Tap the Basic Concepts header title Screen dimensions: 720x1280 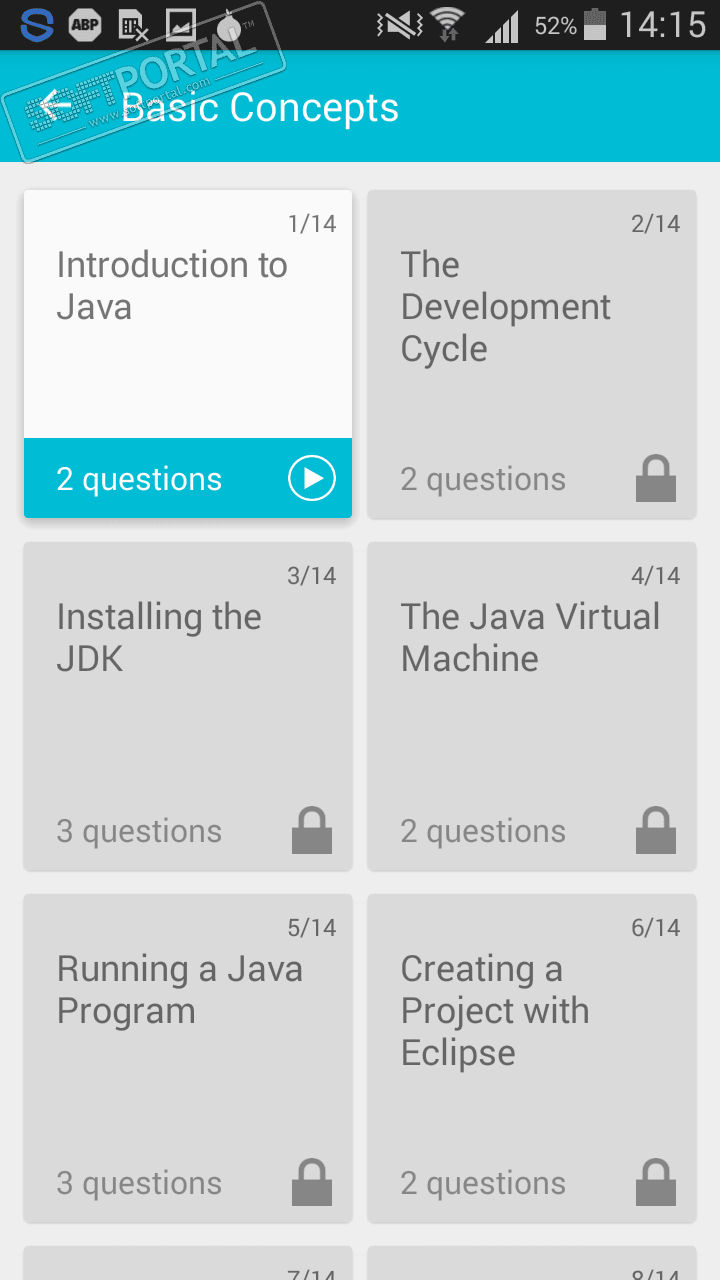coord(260,107)
